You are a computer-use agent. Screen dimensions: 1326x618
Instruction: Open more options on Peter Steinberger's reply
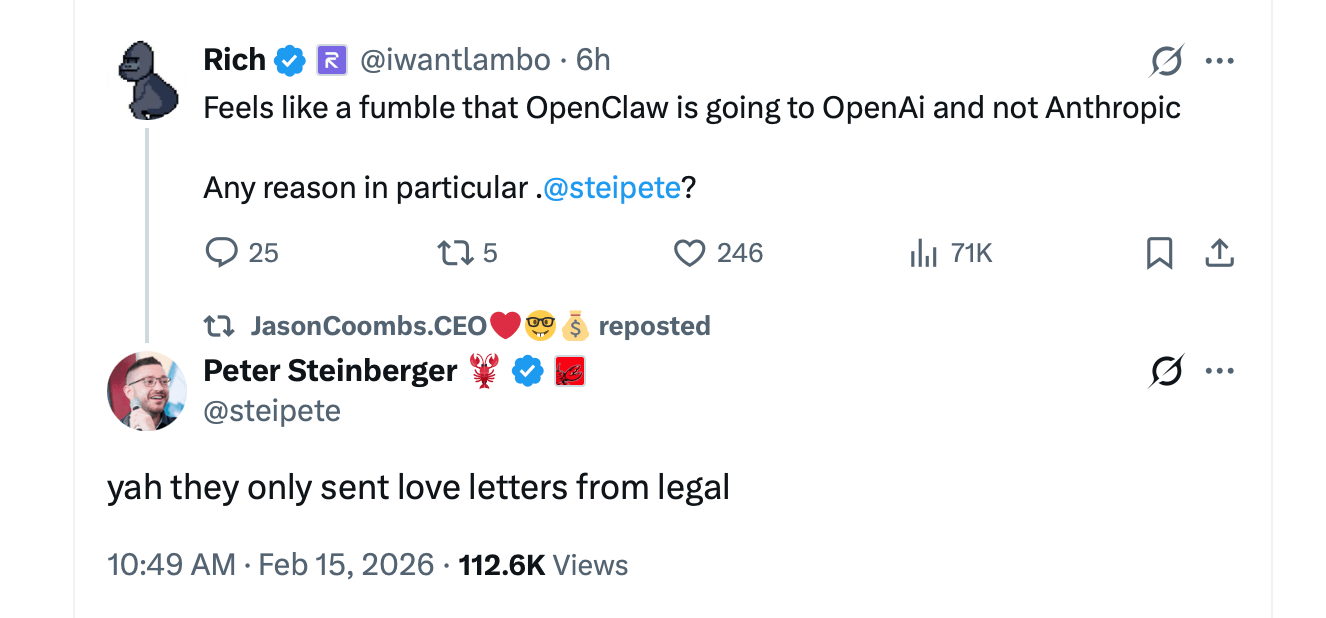1220,370
